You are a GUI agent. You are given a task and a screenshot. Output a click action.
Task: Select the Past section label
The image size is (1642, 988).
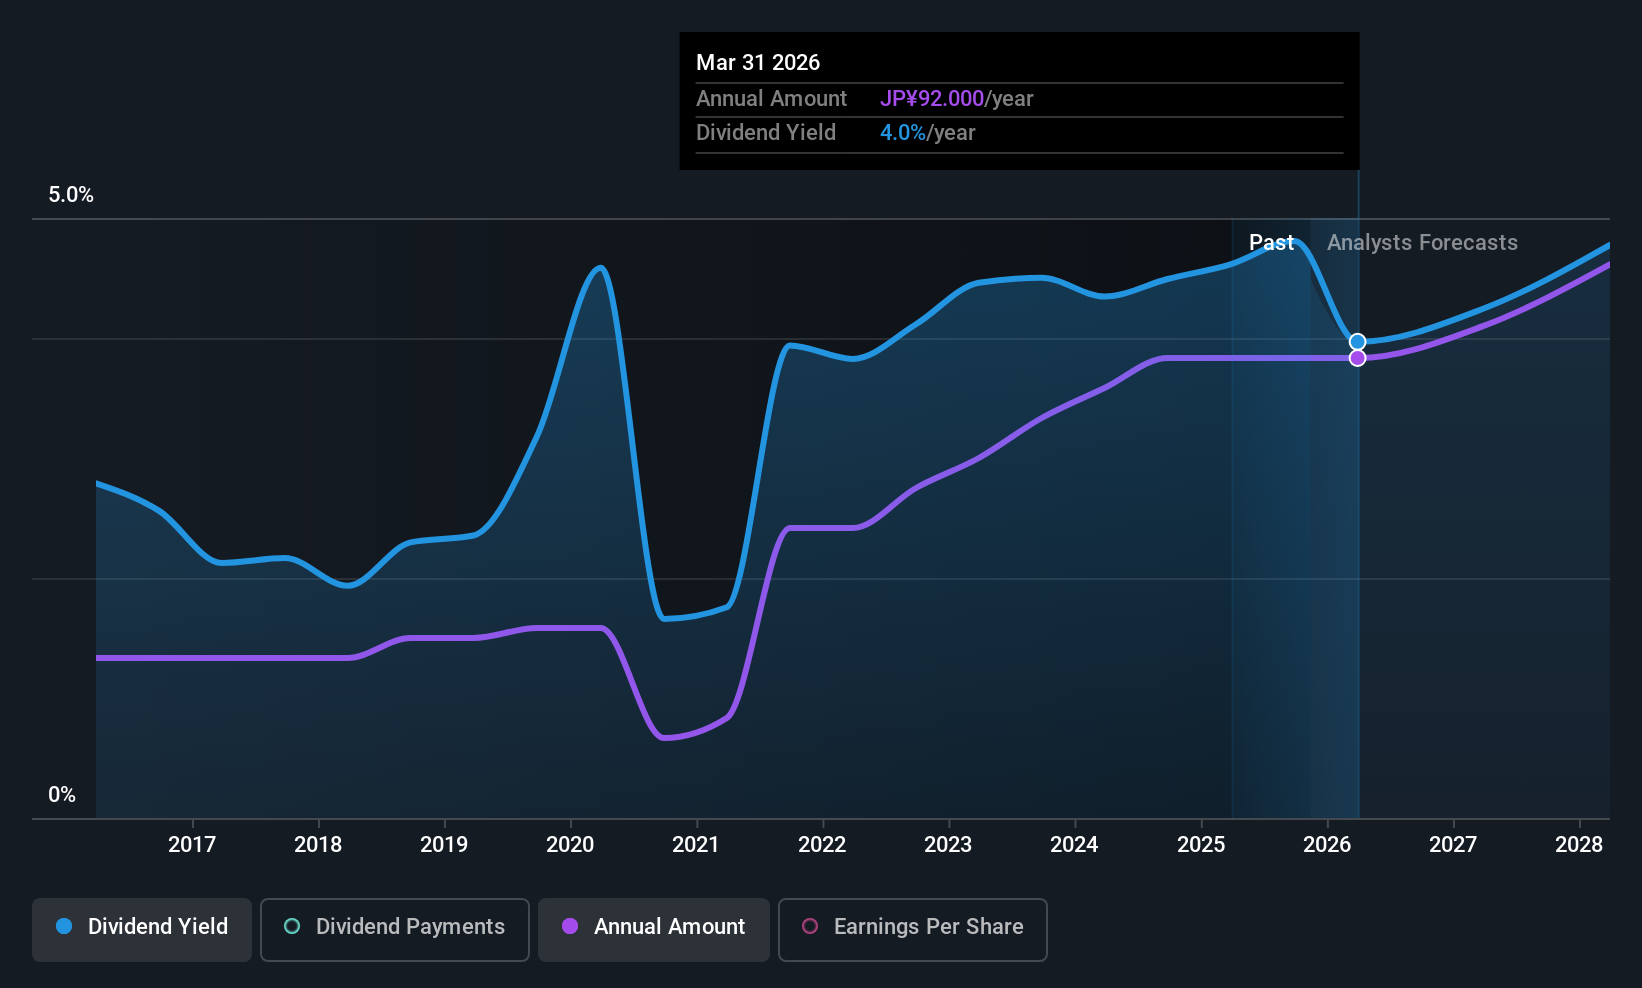click(1271, 242)
